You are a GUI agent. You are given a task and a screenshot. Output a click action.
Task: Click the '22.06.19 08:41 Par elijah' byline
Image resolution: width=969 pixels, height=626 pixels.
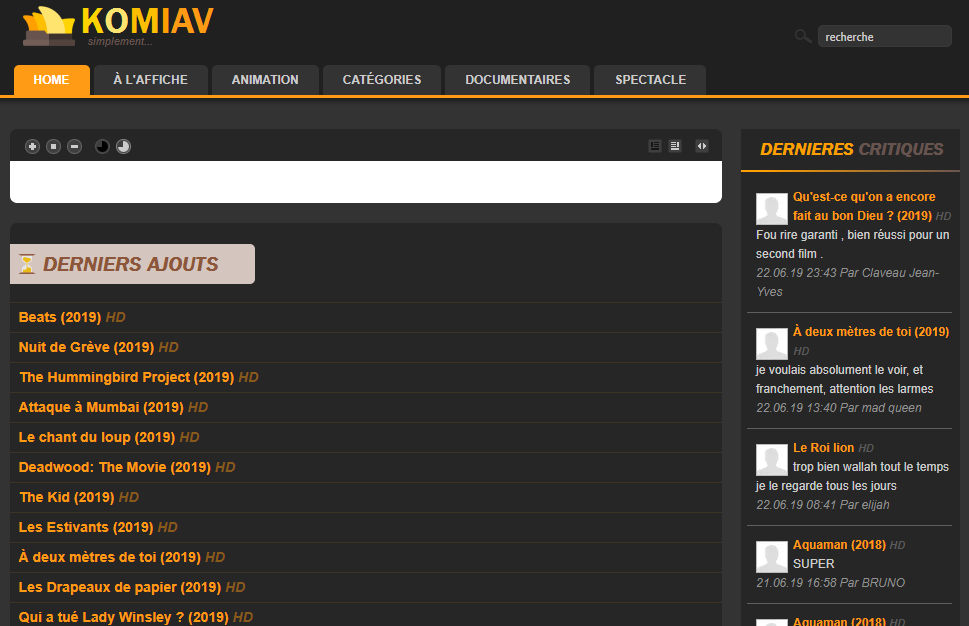(x=823, y=505)
